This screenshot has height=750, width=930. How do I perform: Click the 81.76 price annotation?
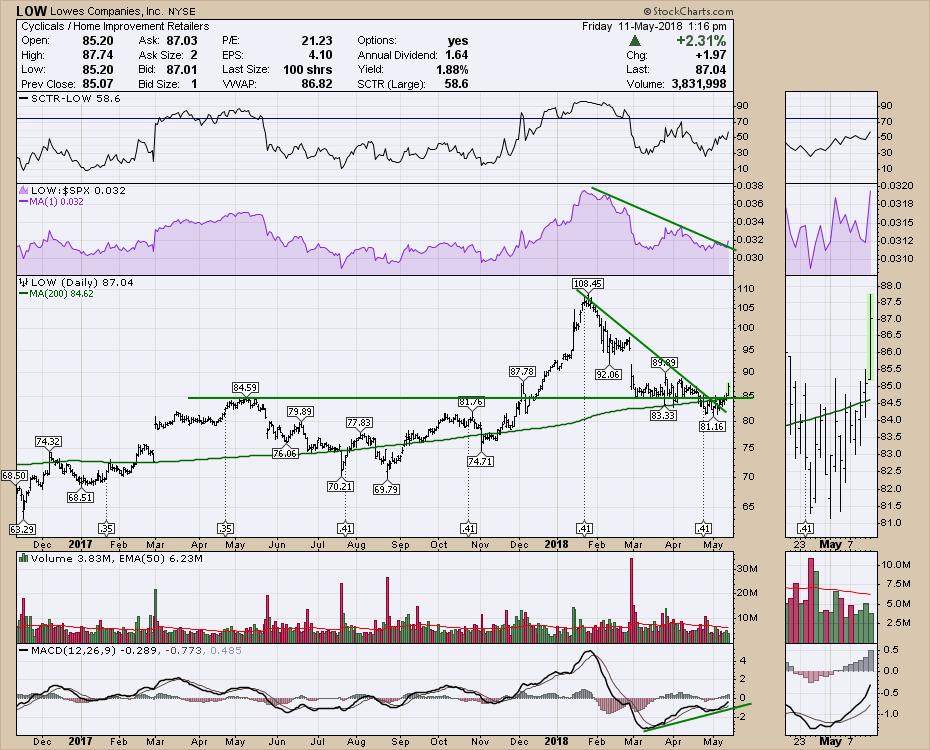471,402
